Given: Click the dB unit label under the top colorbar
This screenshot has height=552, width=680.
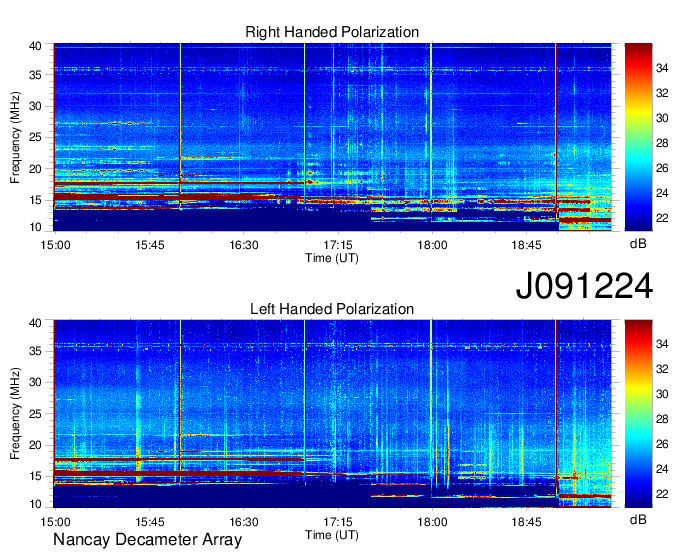Looking at the screenshot, I should click(638, 244).
